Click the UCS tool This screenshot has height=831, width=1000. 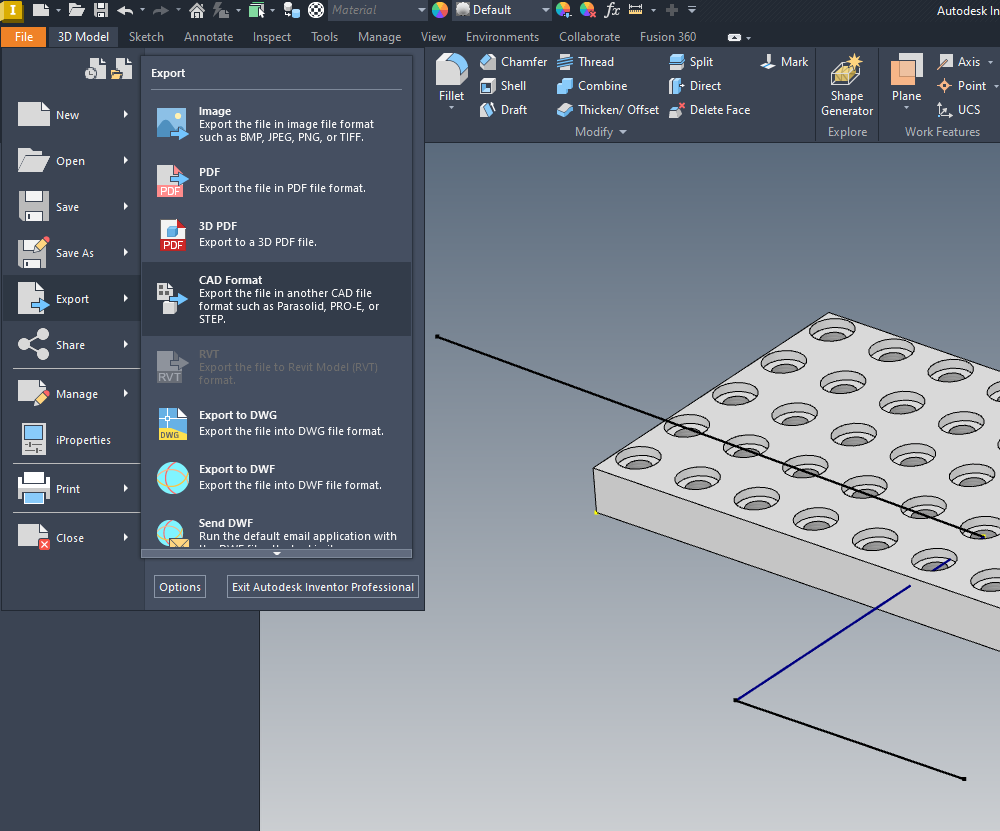(x=959, y=110)
